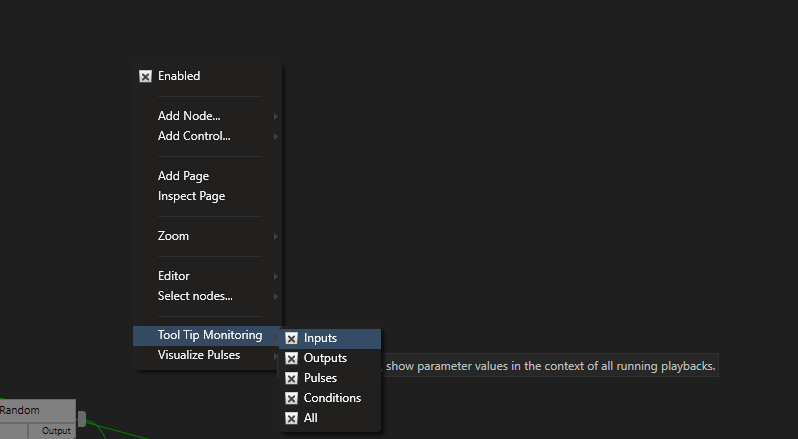Toggle the Enabled checkbox
Screen dimensions: 798x439
click(x=146, y=76)
